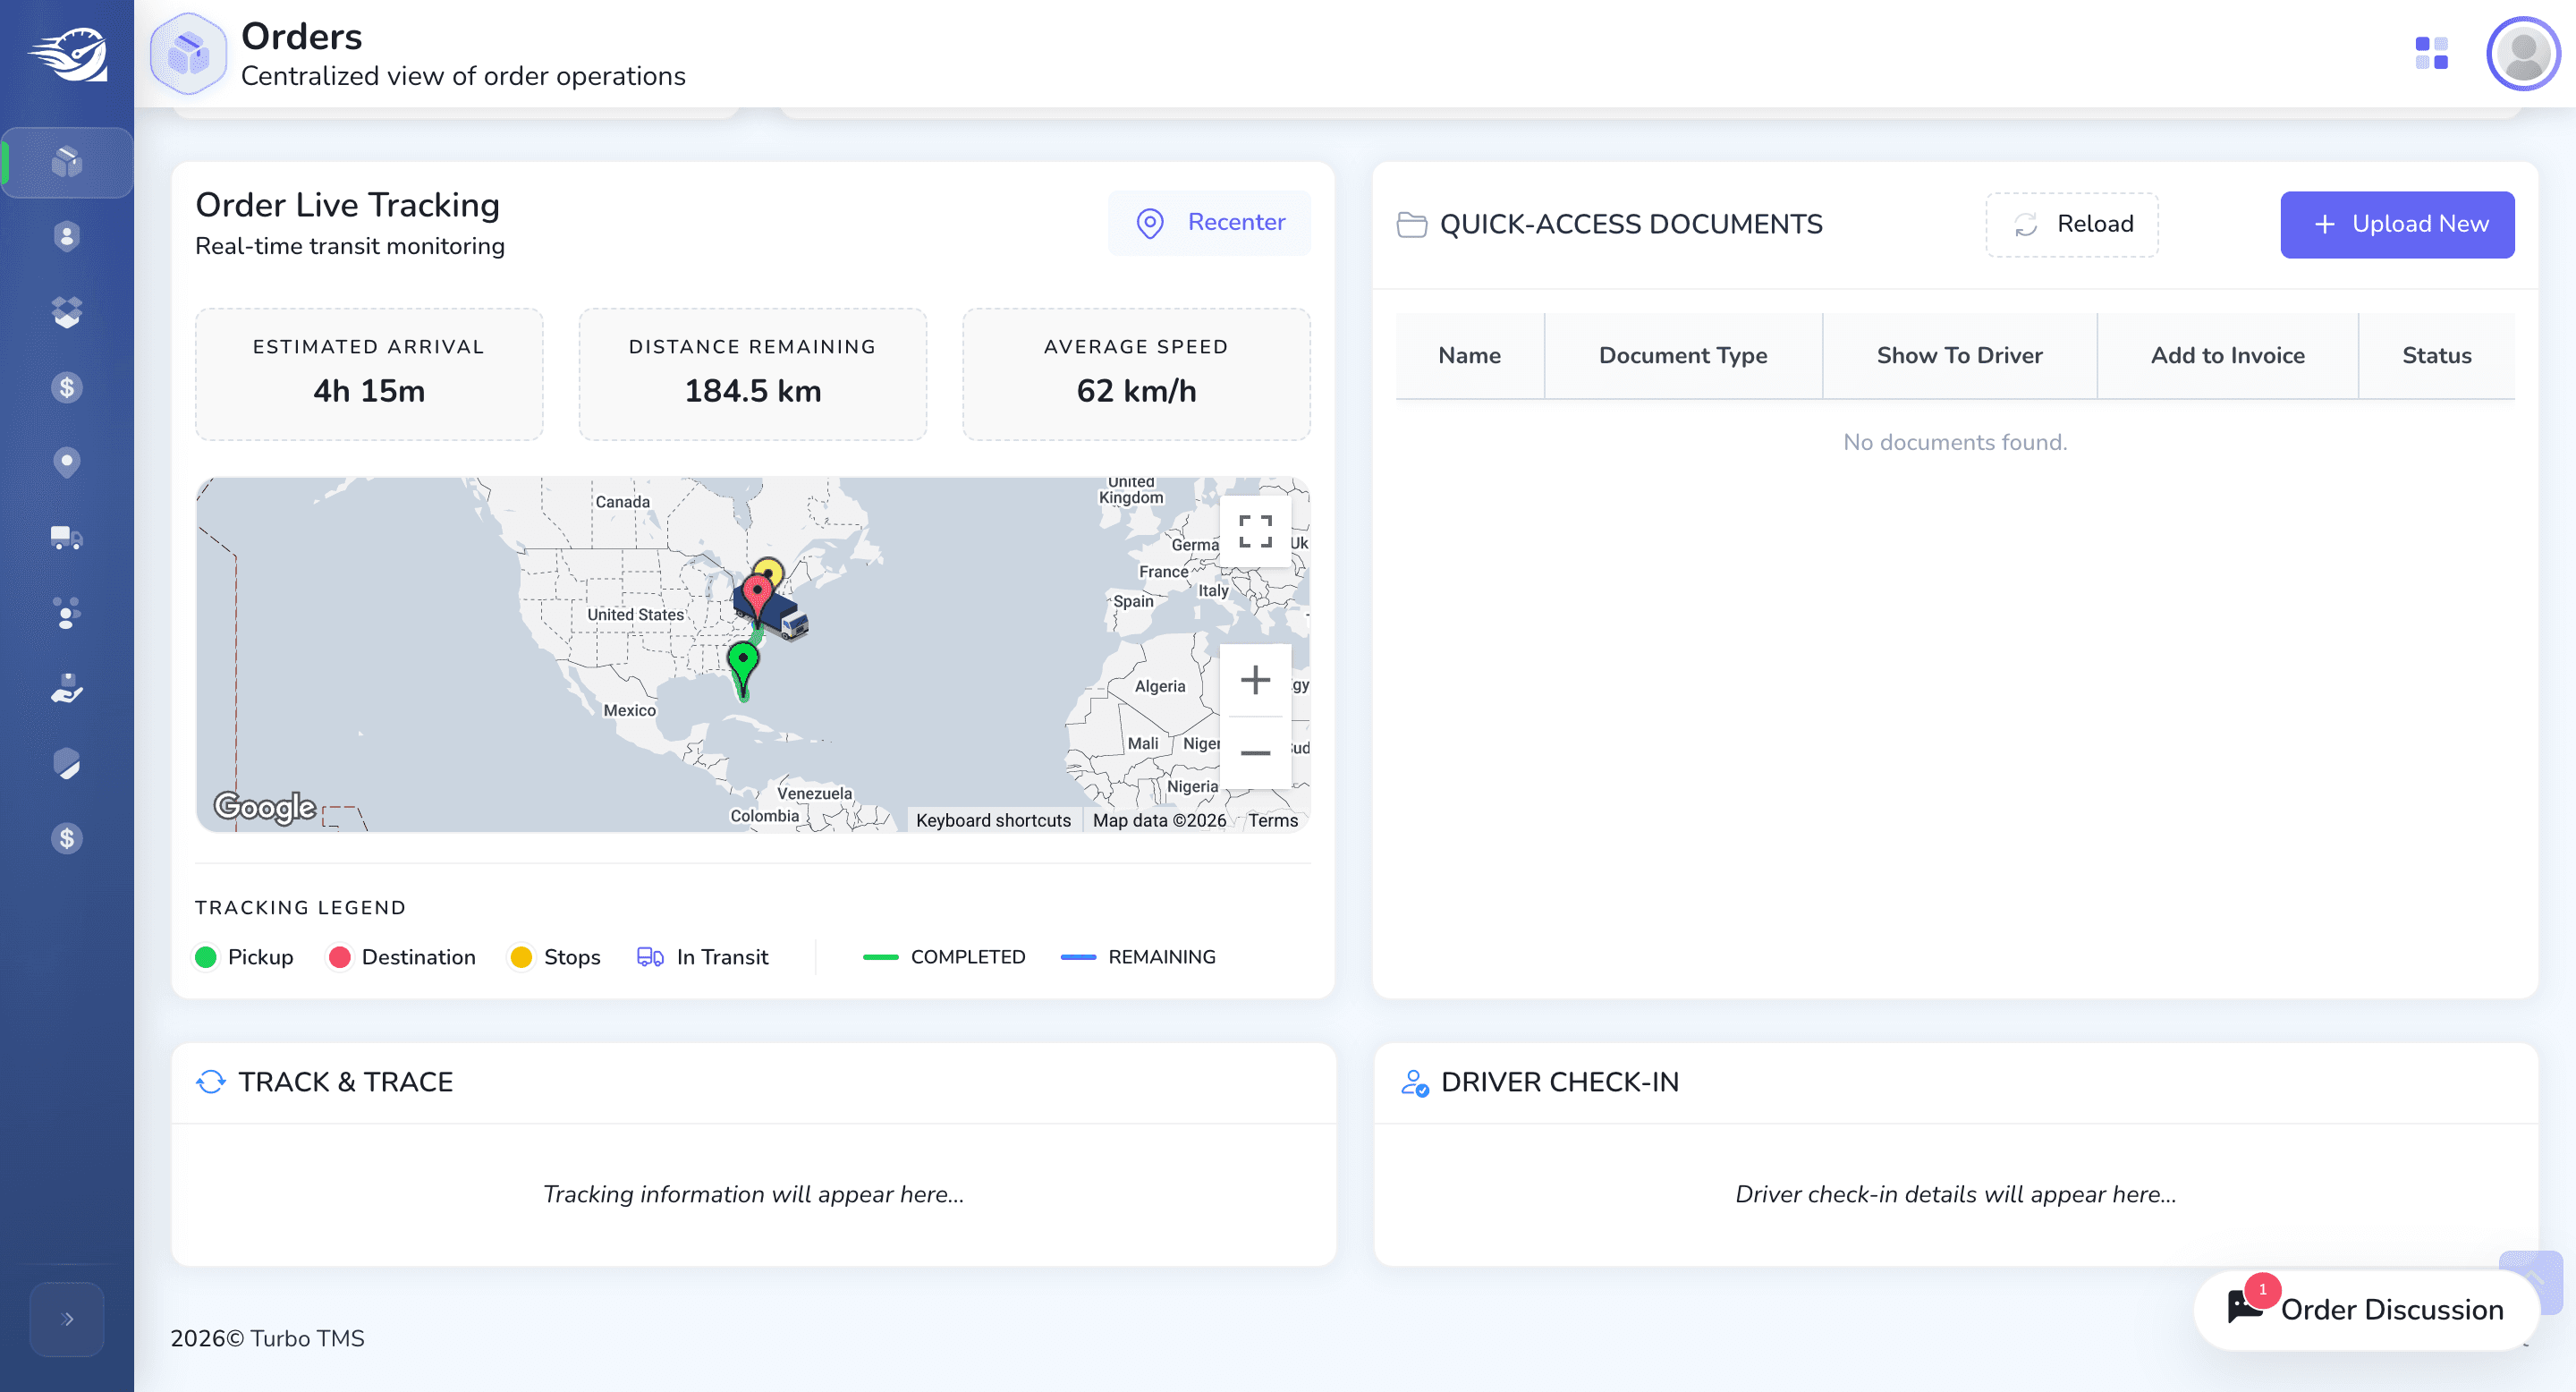Viewport: 2576px width, 1392px height.
Task: Recenter the live tracking map
Action: pos(1209,223)
